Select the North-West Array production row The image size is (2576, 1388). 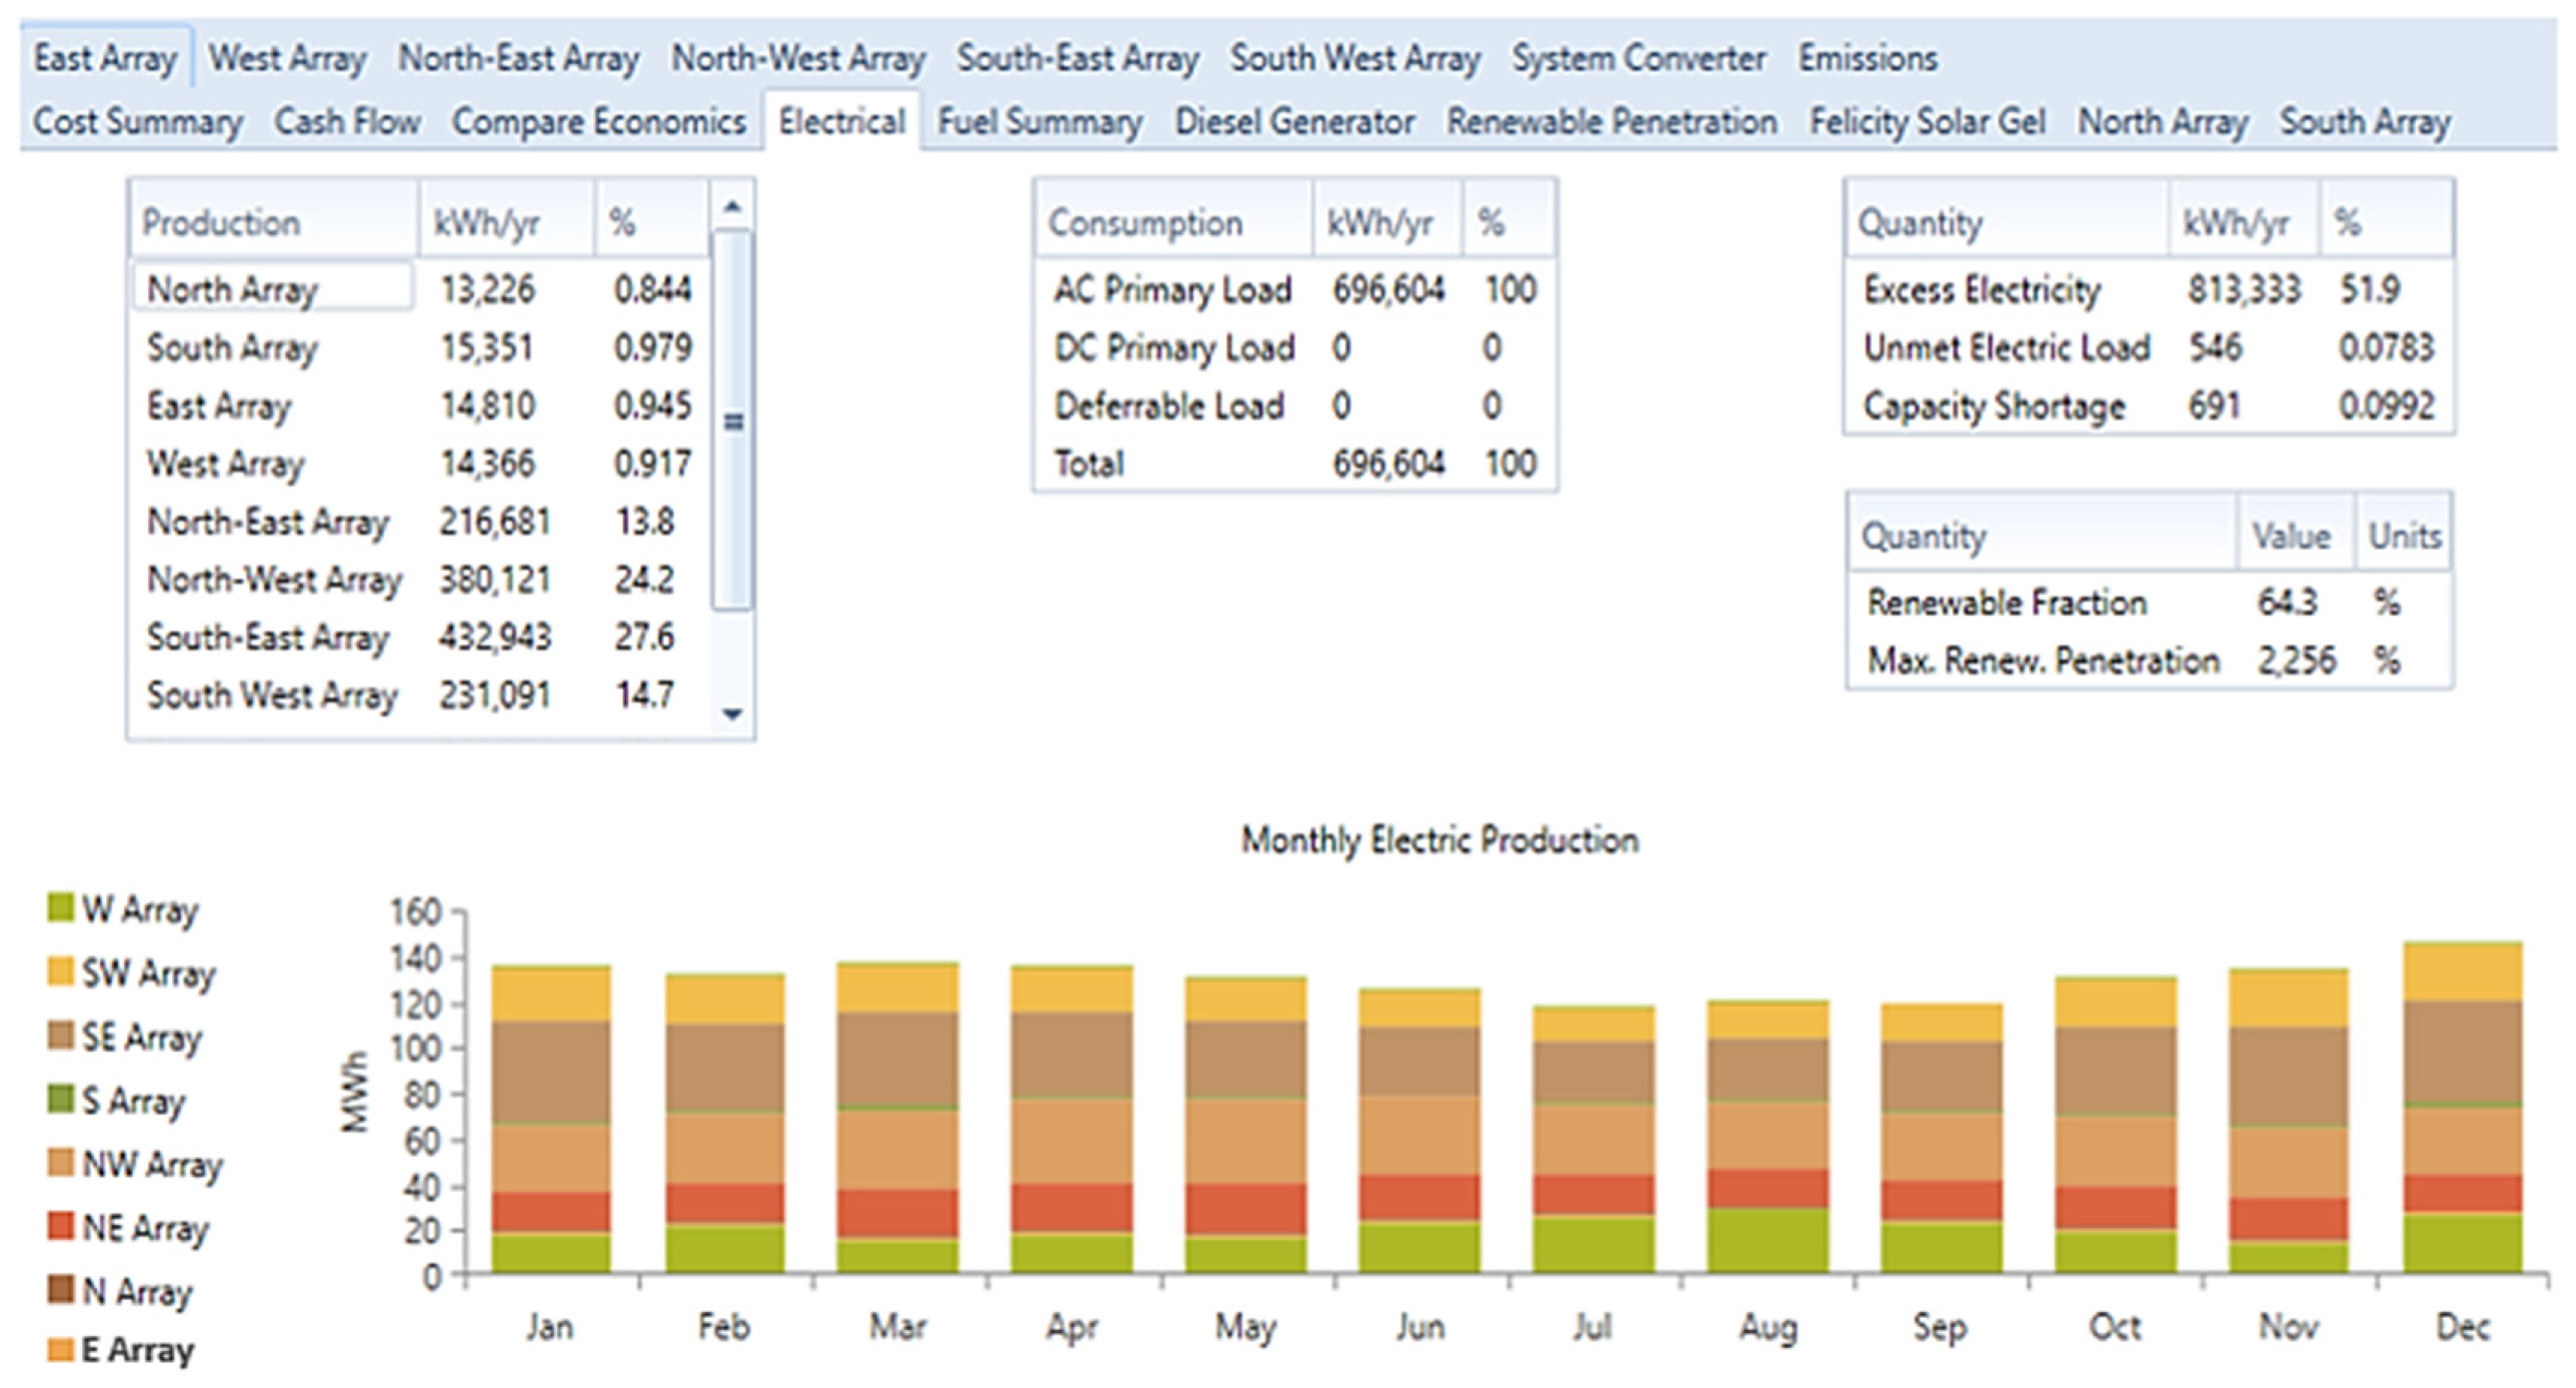420,579
